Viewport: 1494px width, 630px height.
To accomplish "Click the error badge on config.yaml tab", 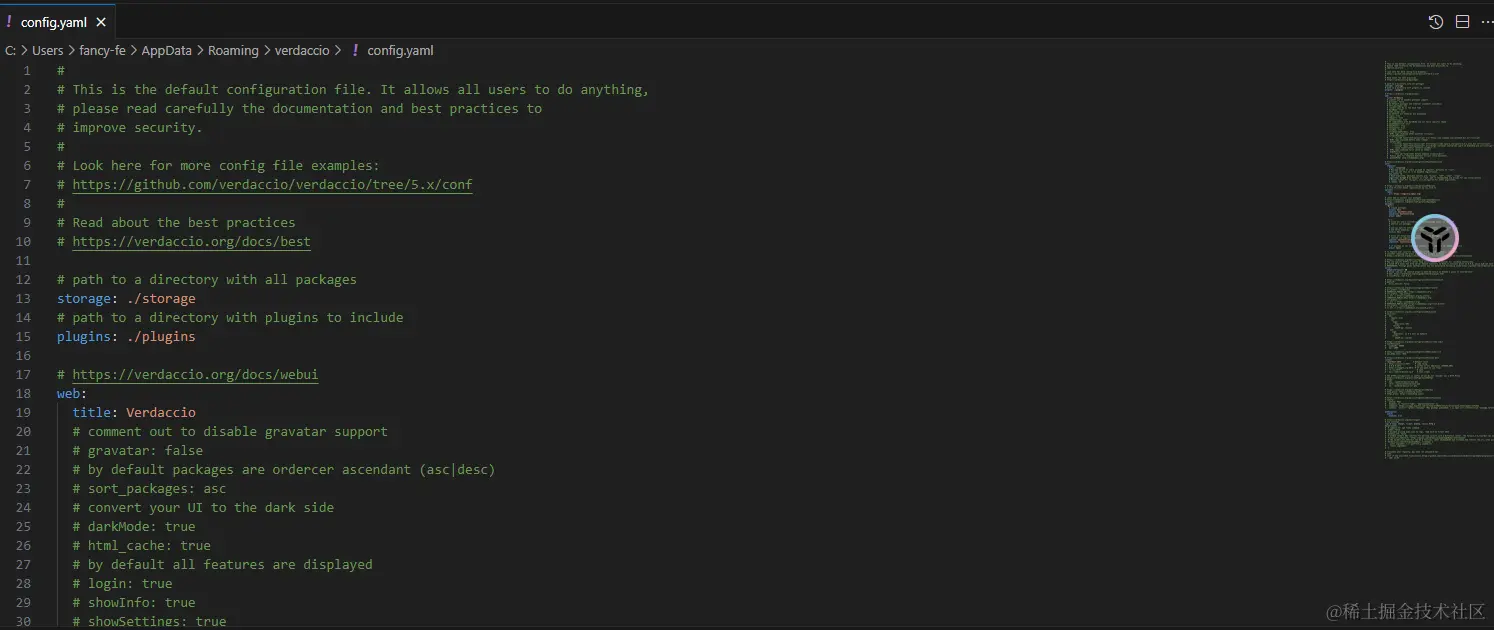I will (x=8, y=20).
